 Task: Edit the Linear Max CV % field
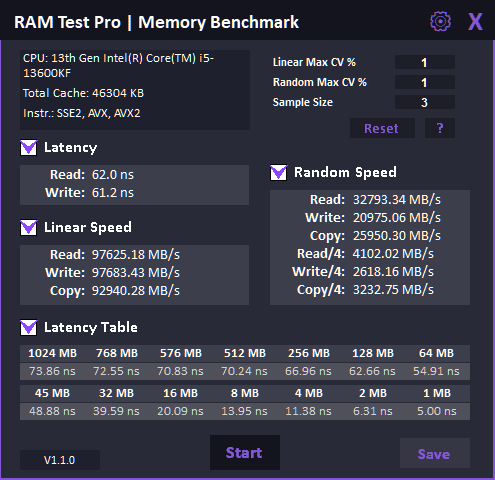pyautogui.click(x=425, y=62)
